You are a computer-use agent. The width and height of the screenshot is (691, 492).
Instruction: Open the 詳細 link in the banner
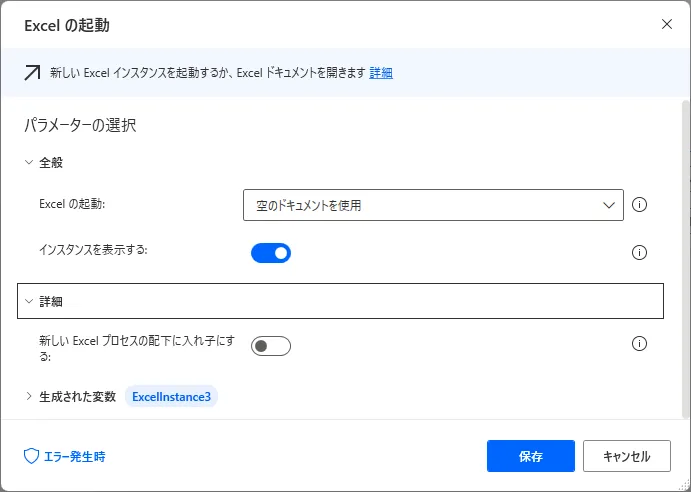[x=381, y=73]
